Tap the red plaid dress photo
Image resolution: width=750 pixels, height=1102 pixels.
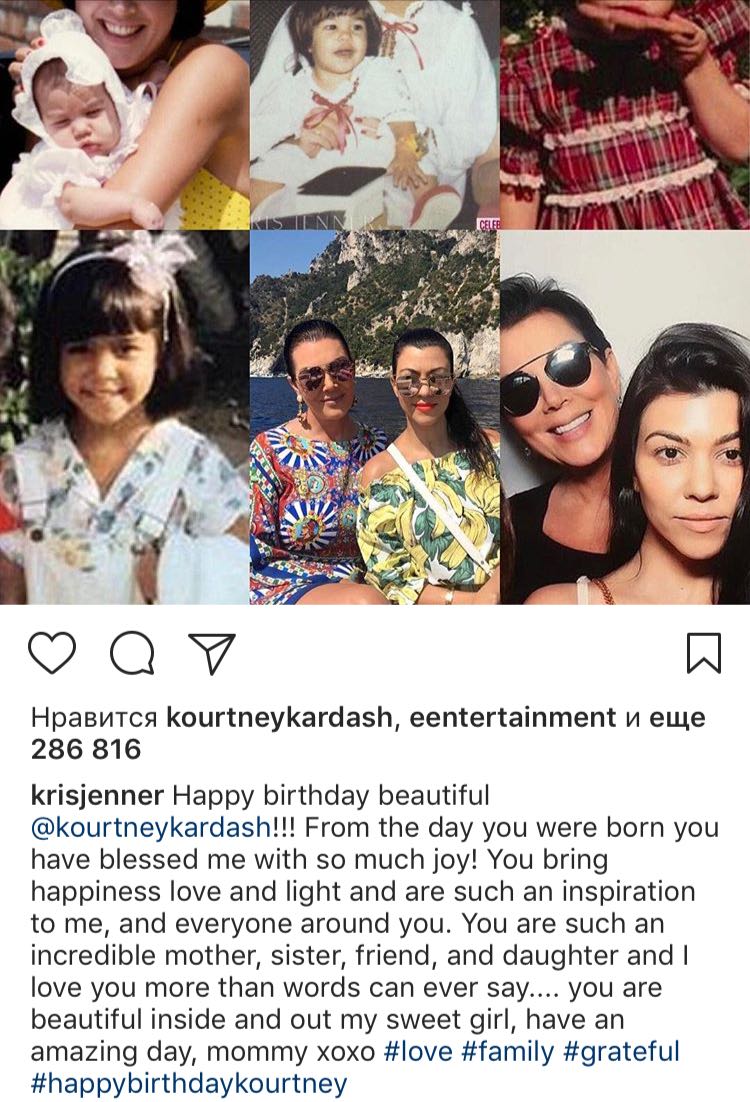(626, 114)
